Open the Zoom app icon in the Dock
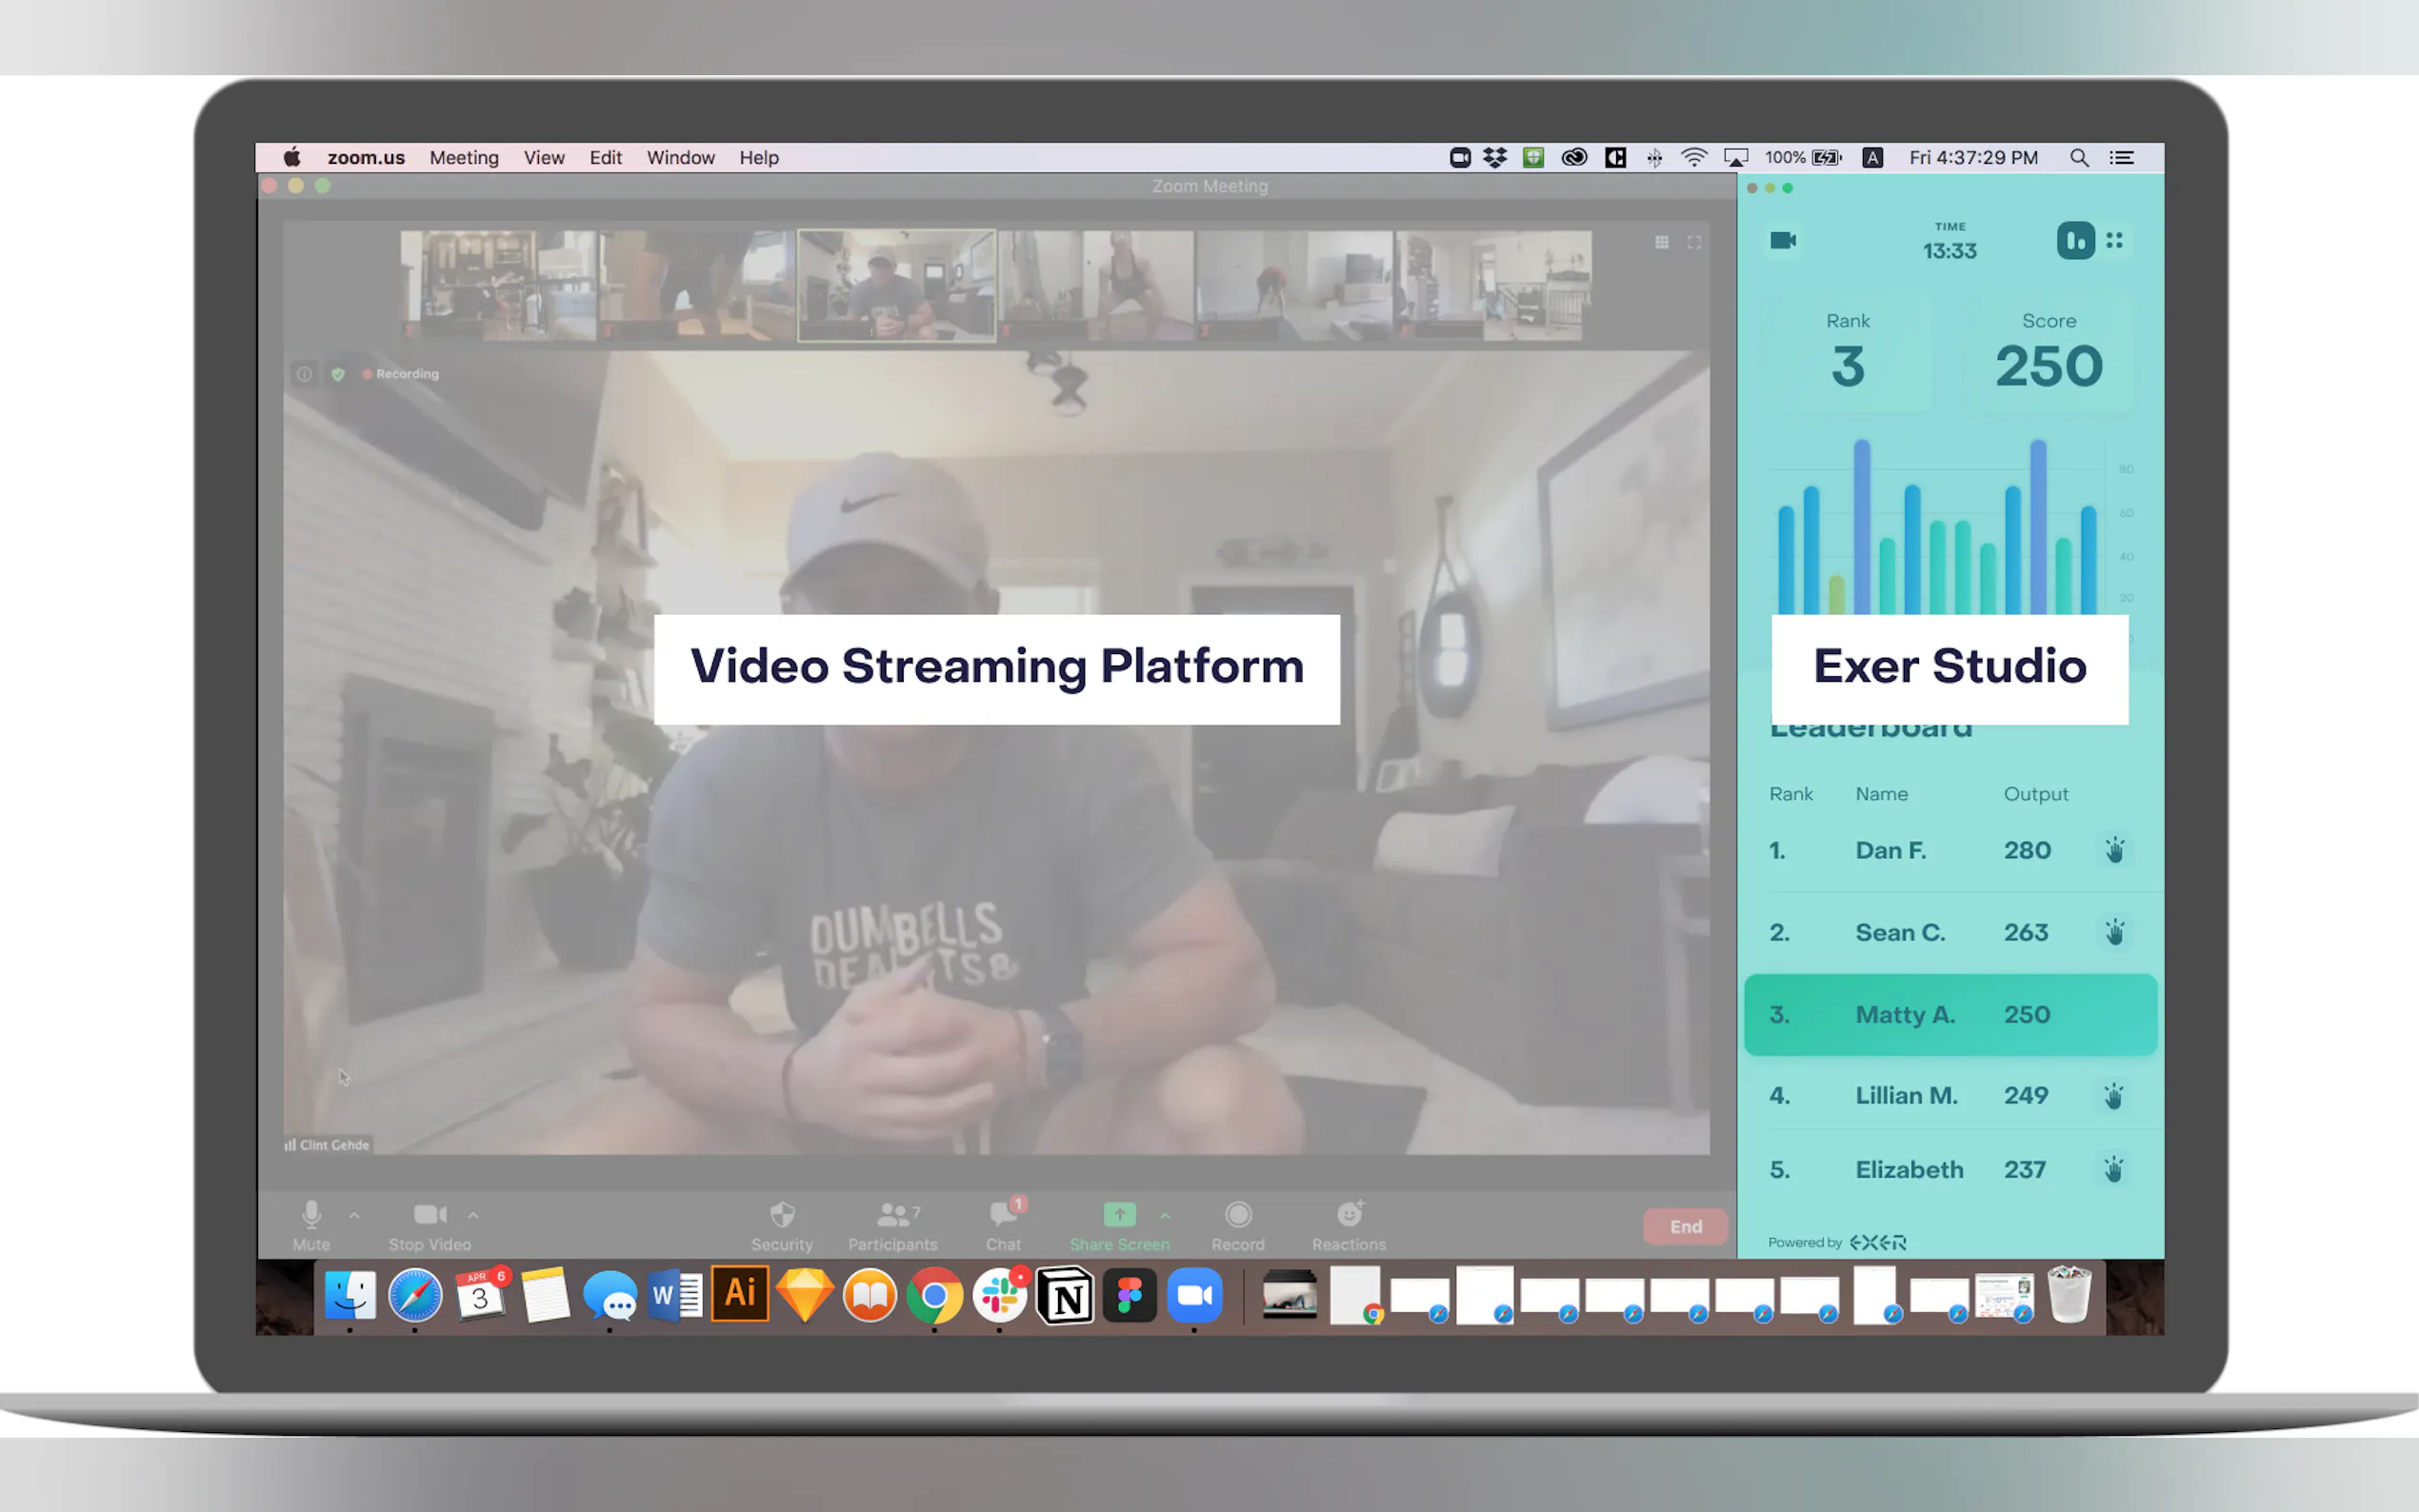This screenshot has height=1512, width=2419. pos(1195,1295)
